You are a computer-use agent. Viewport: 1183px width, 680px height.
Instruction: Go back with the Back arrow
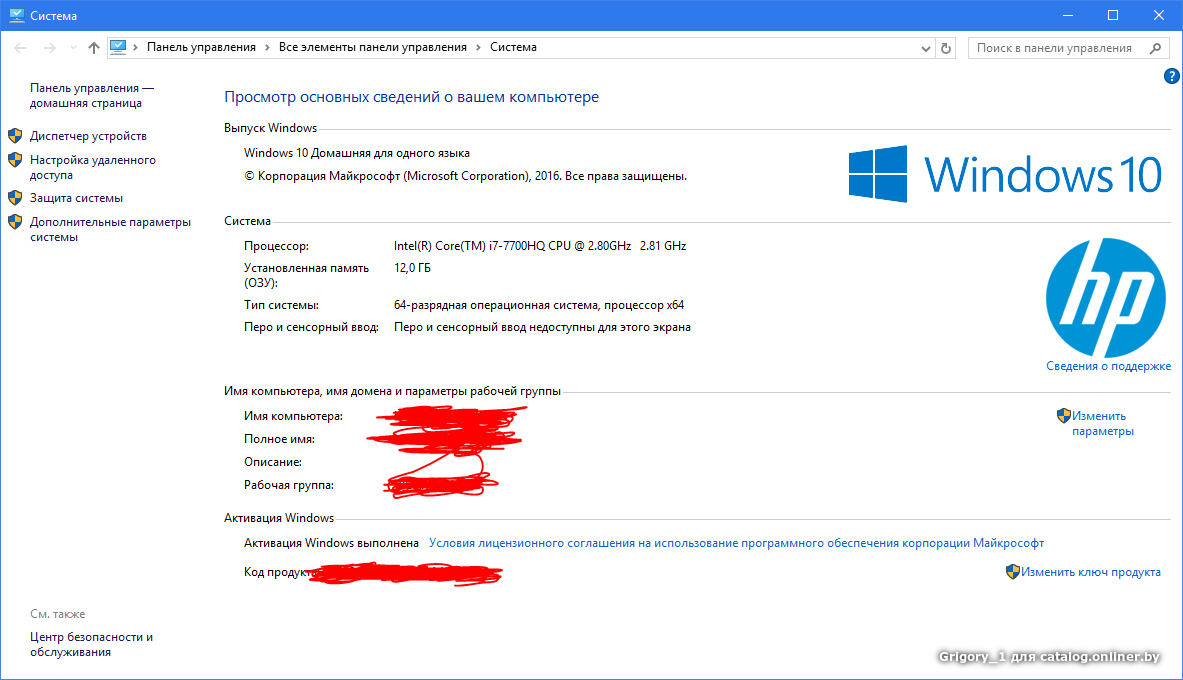point(20,48)
